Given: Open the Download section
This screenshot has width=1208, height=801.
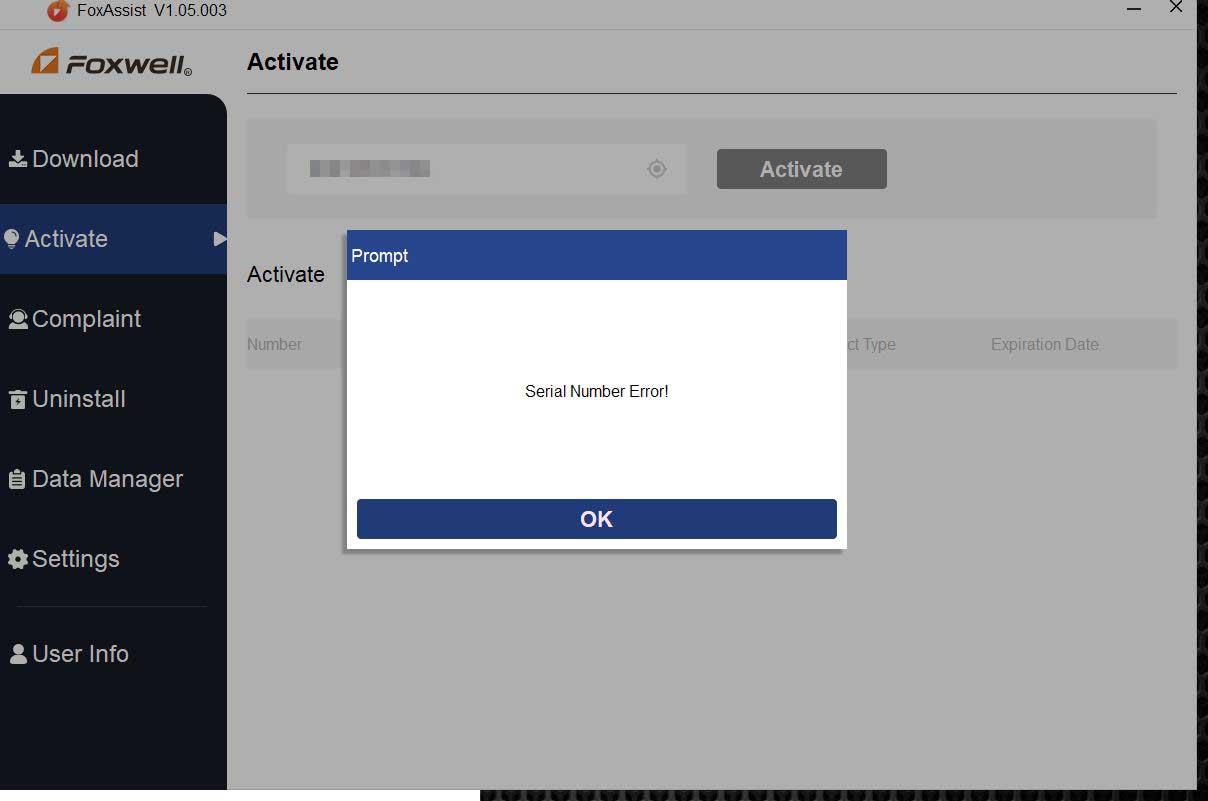Looking at the screenshot, I should pyautogui.click(x=113, y=159).
